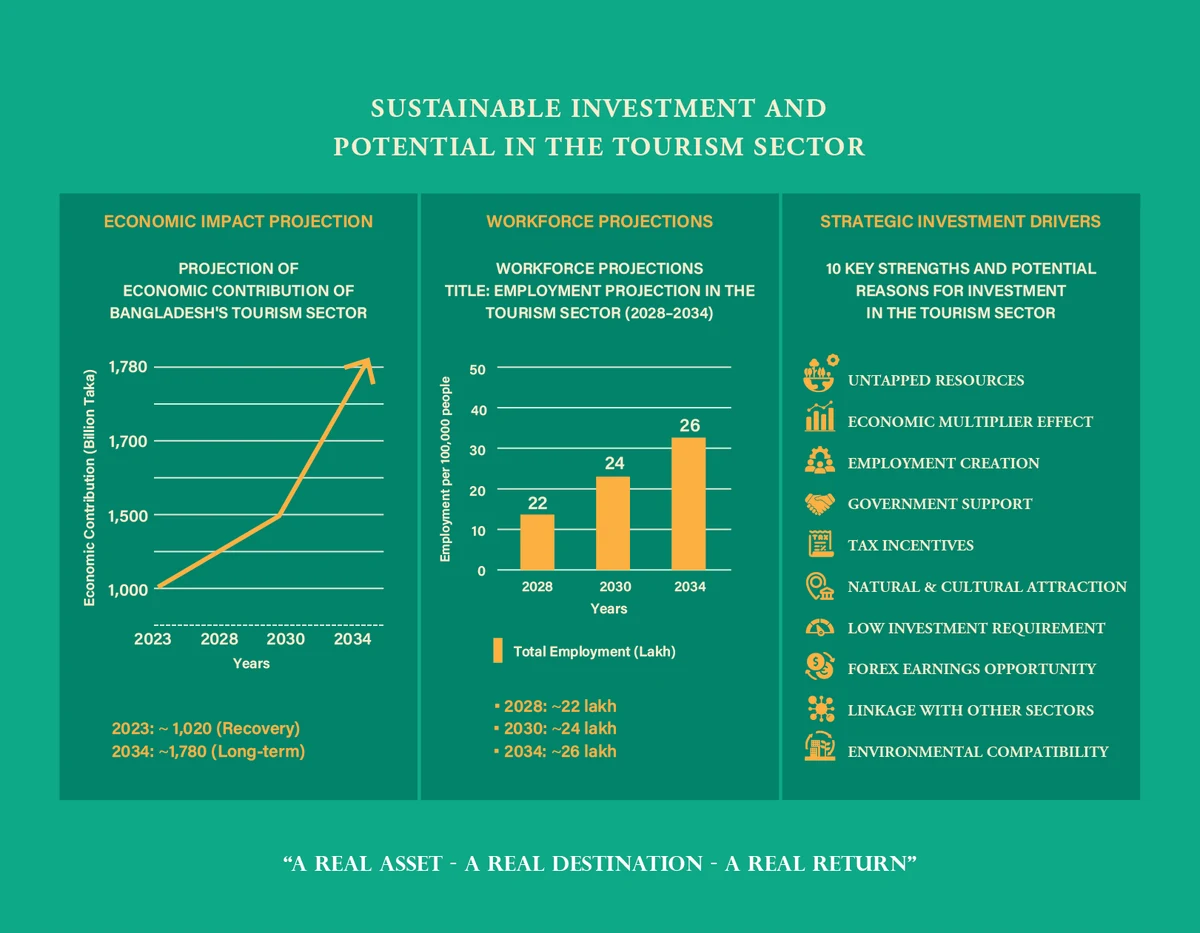The width and height of the screenshot is (1200, 933).
Task: Click the Low Investment Requirement label
Action: point(976,629)
